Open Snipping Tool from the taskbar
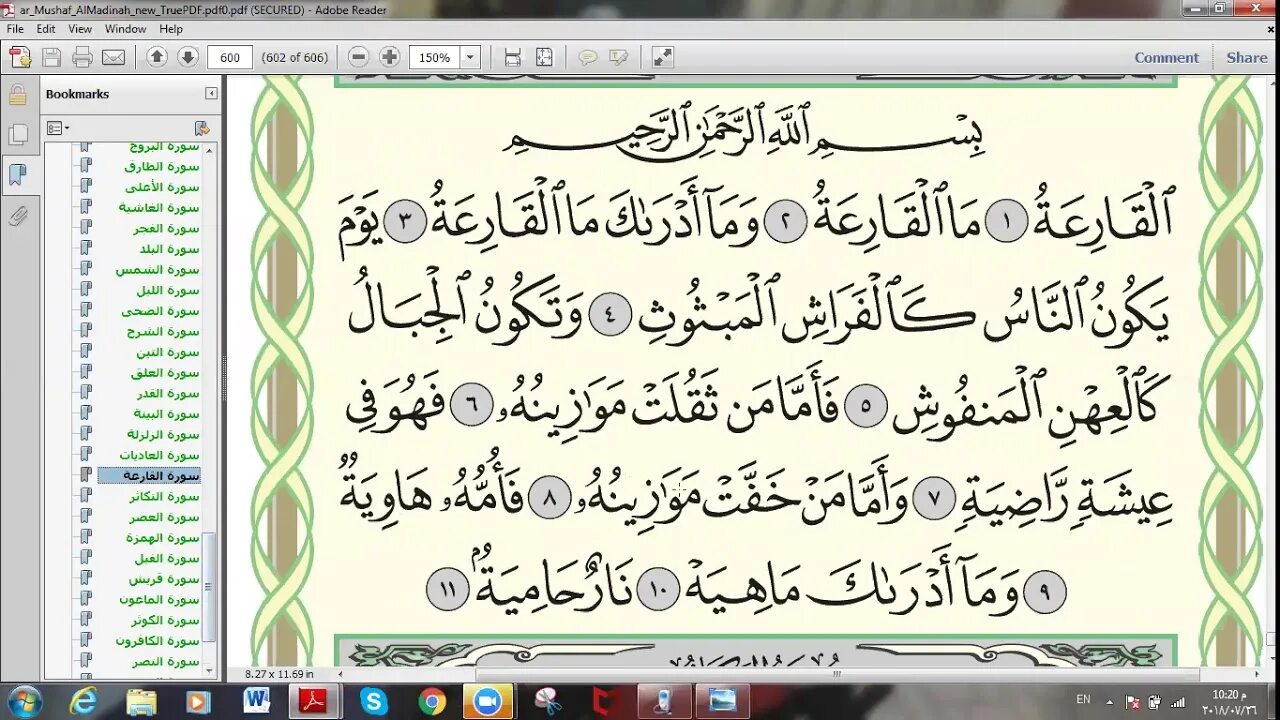The height and width of the screenshot is (720, 1280). click(548, 701)
